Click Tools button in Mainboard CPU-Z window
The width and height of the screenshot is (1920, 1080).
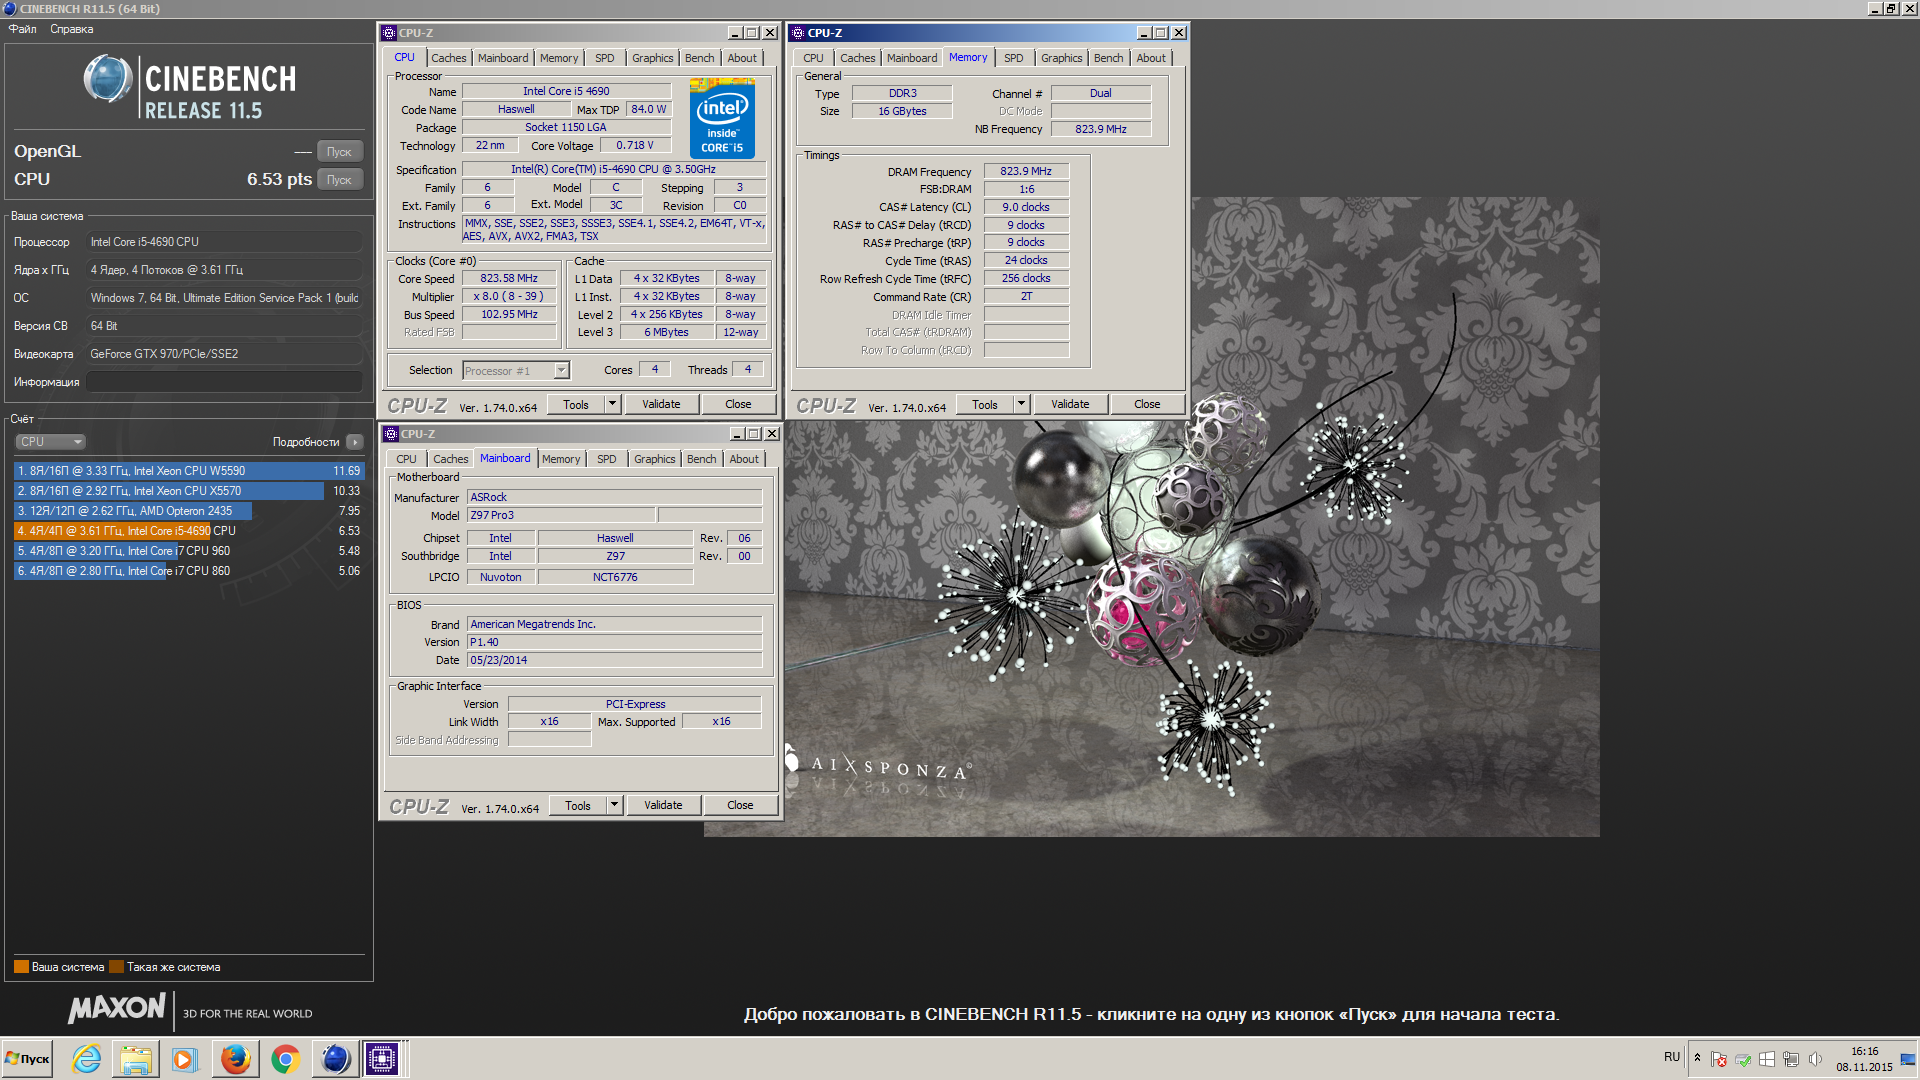(x=578, y=806)
